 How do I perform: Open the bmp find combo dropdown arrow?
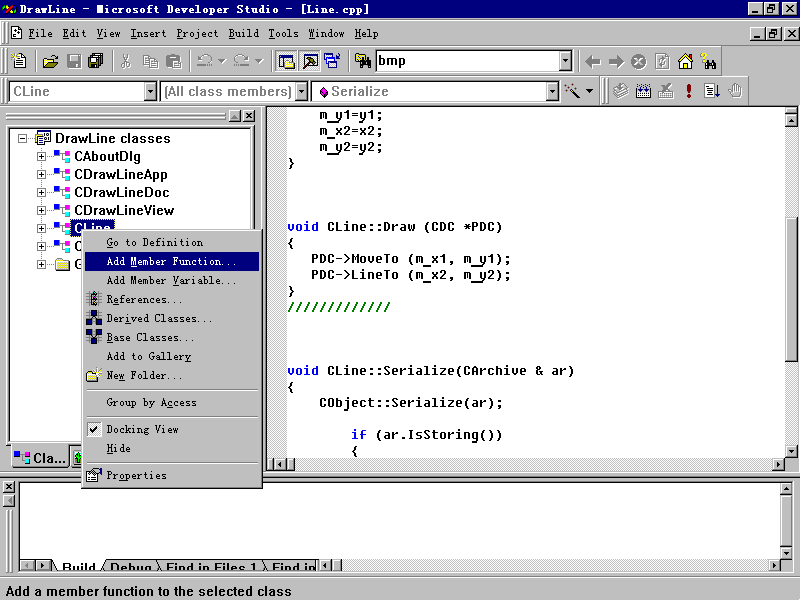coord(565,61)
